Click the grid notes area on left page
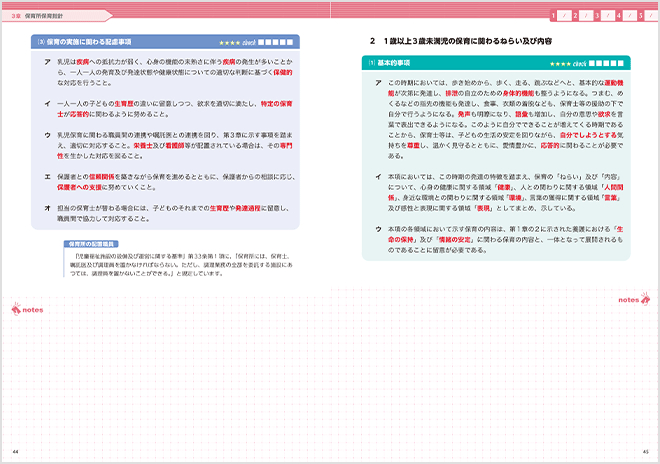The height and width of the screenshot is (464, 660). pos(166,381)
